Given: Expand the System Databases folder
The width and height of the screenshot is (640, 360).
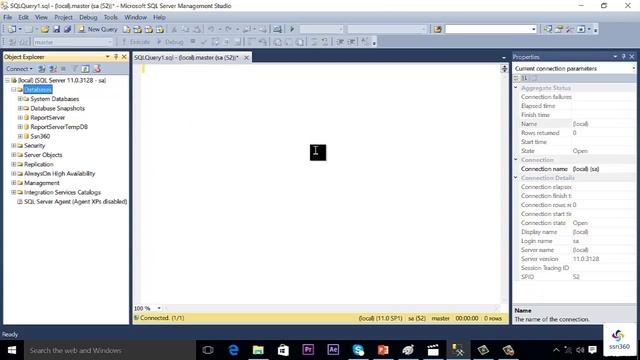Looking at the screenshot, I should tap(20, 99).
